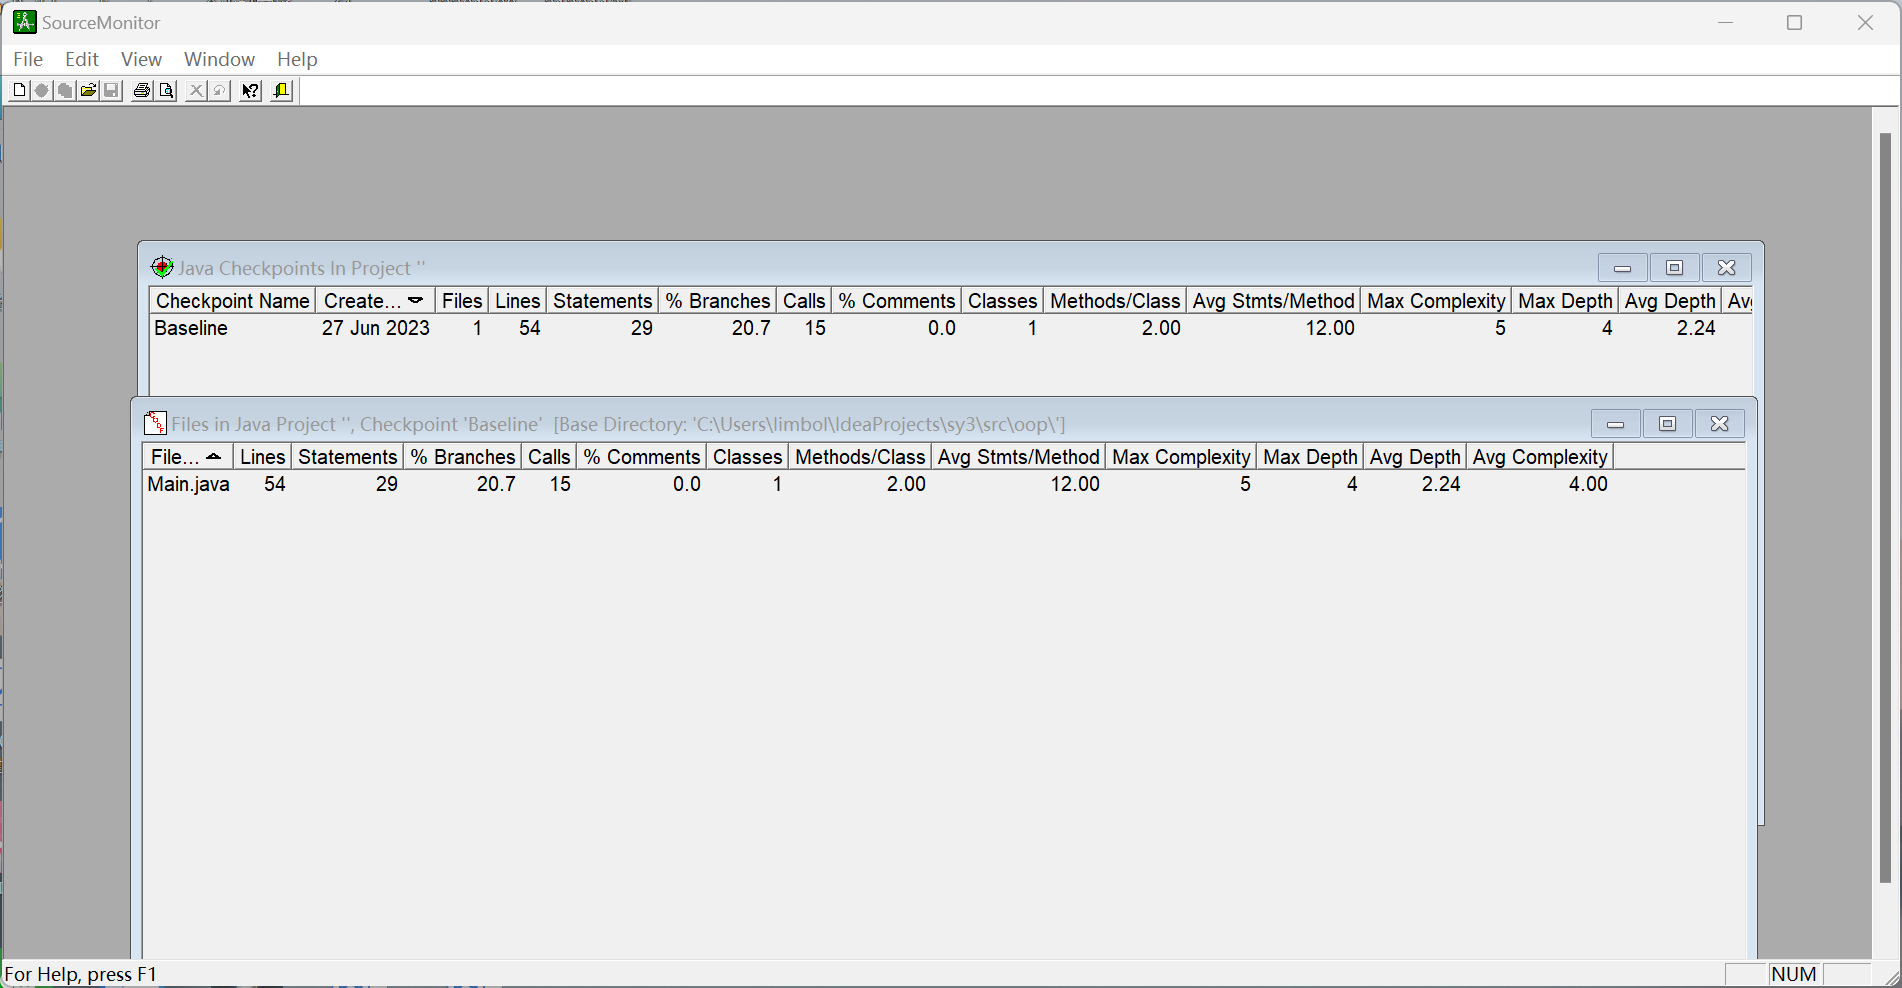Open print preview from the toolbar
Screen dimensions: 1902x988
coord(166,91)
